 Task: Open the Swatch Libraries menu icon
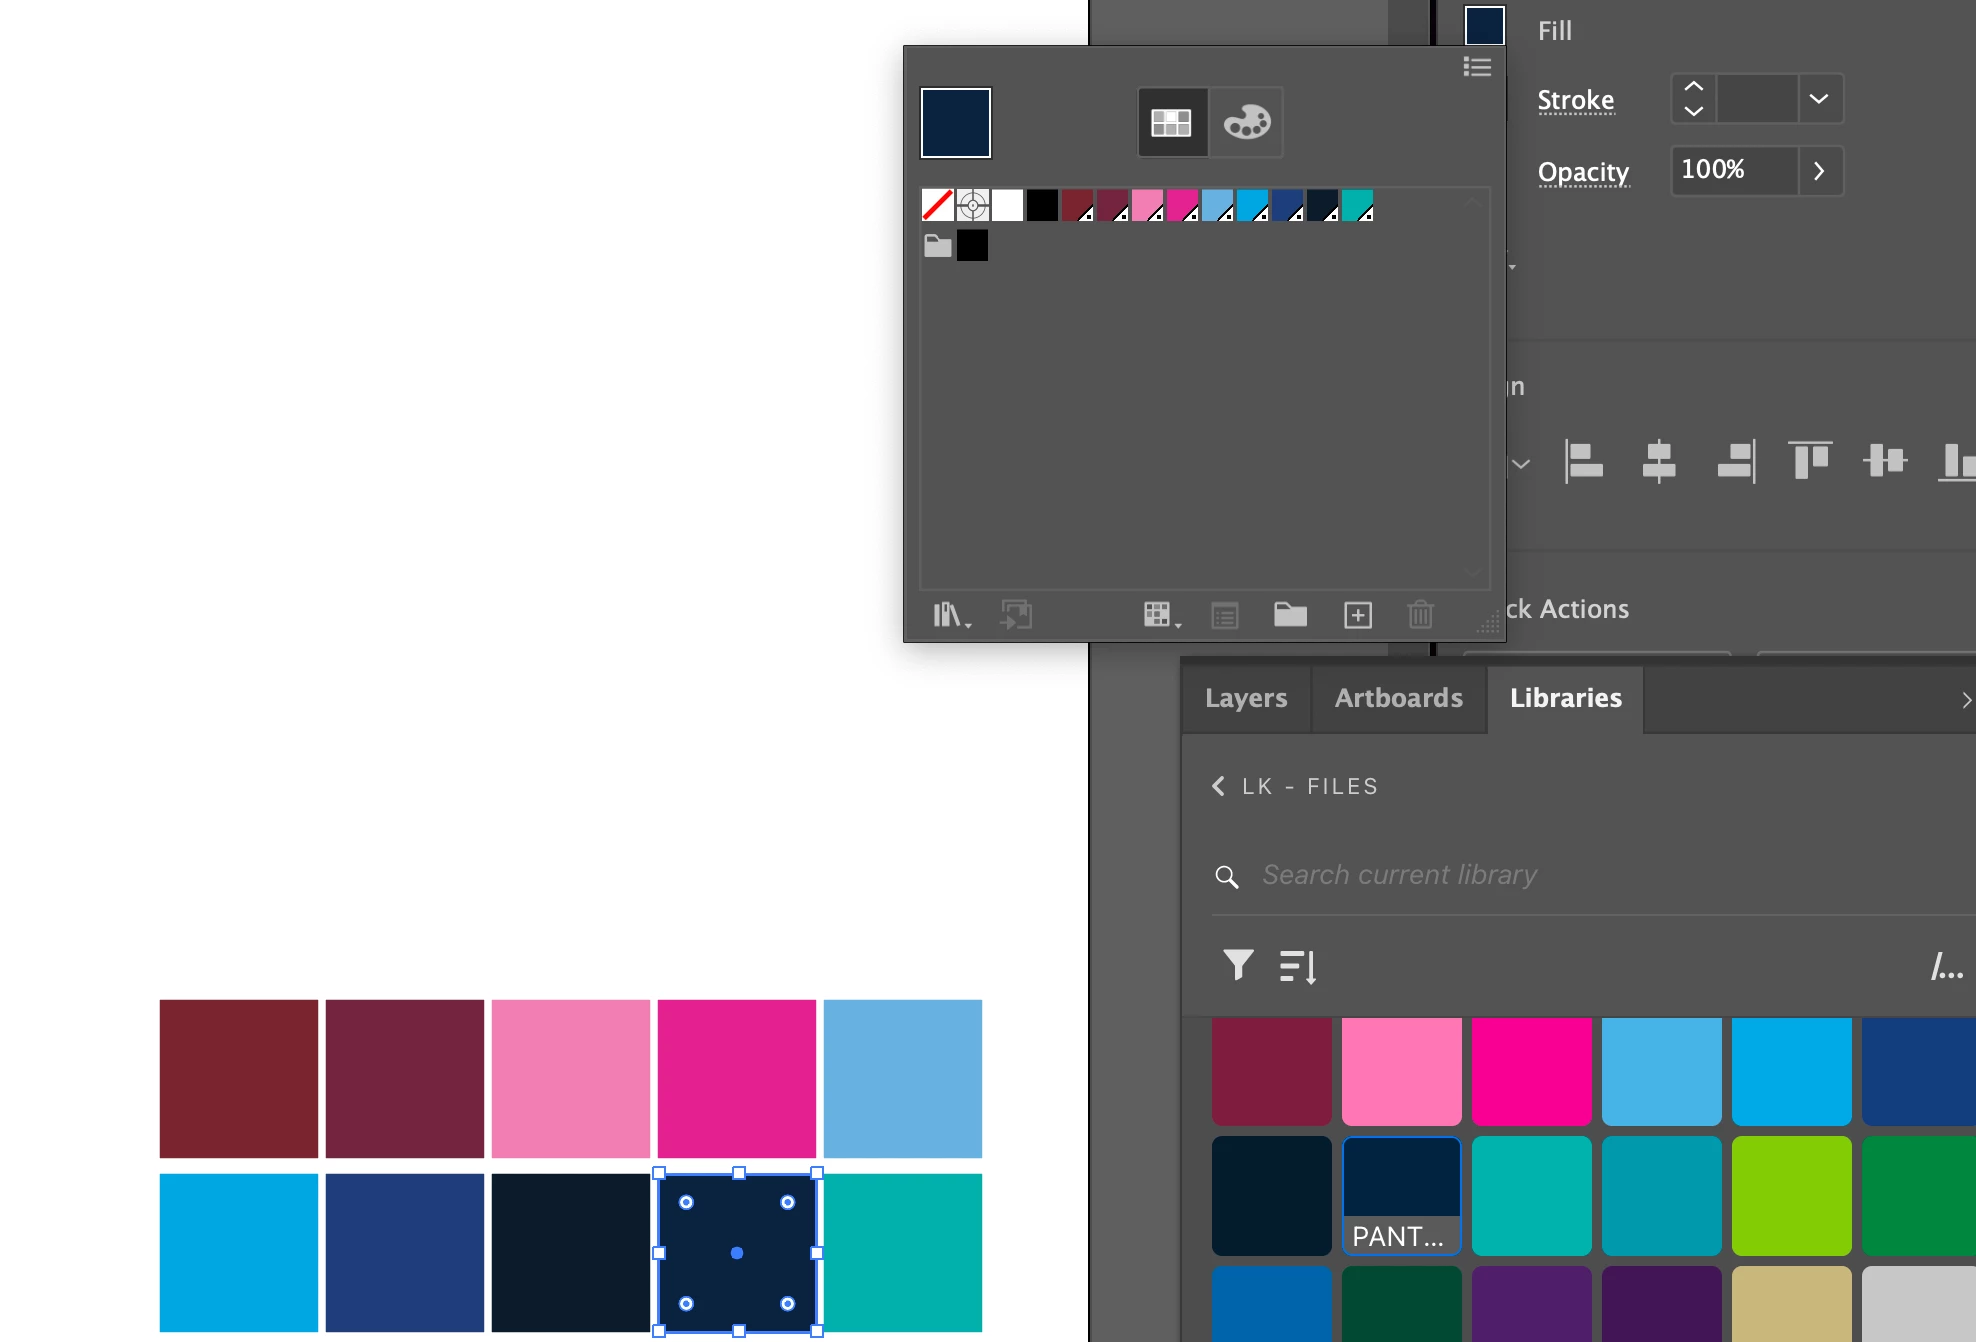tap(949, 614)
